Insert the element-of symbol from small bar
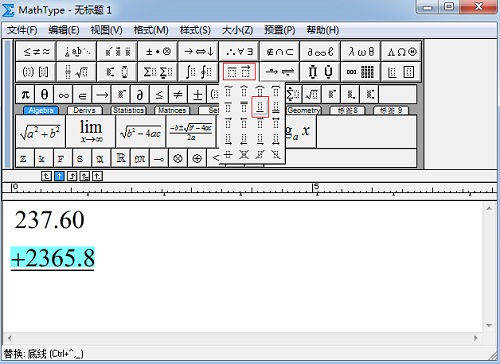 [x=82, y=95]
